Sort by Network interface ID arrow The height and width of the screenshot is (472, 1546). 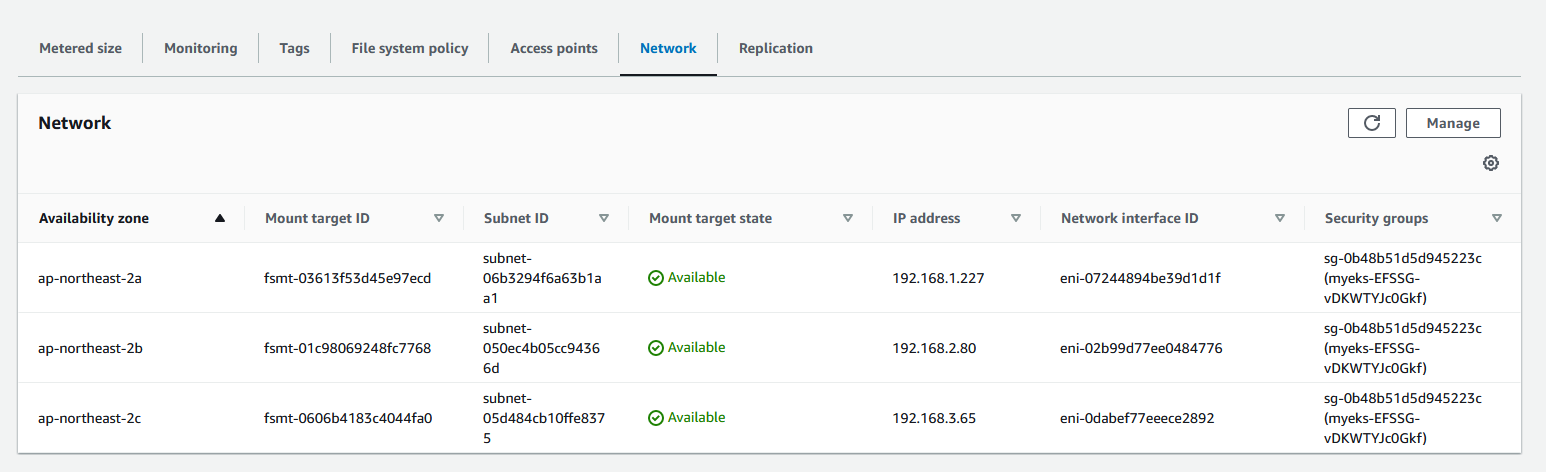point(1279,218)
